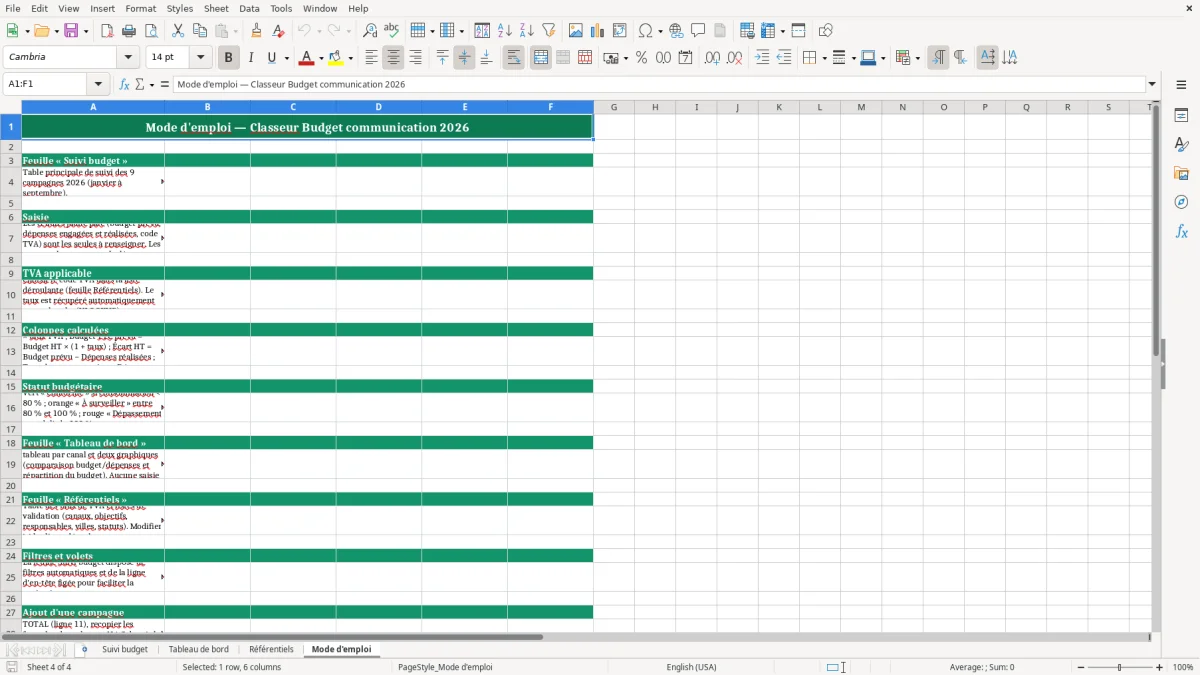Format cells as percent
The width and height of the screenshot is (1200, 675).
(x=642, y=58)
